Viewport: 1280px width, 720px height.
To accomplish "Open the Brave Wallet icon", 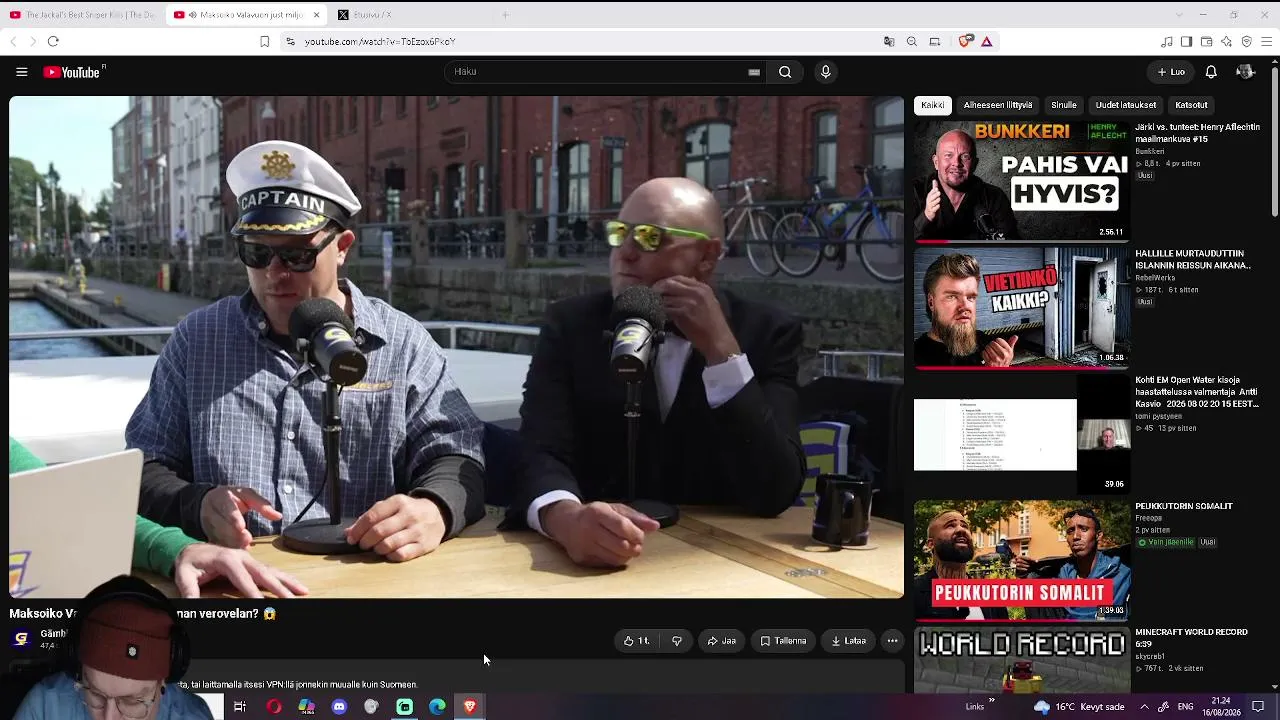I will pos(1206,41).
